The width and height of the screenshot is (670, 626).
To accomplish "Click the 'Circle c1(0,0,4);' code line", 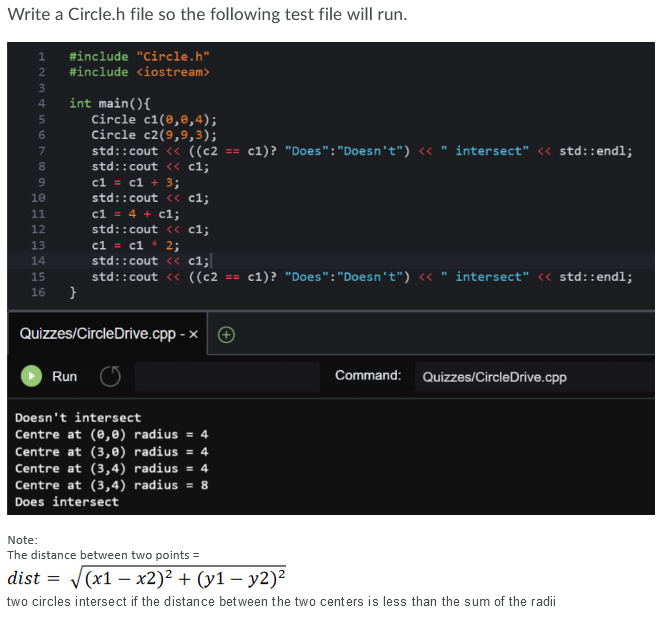I will pos(154,119).
